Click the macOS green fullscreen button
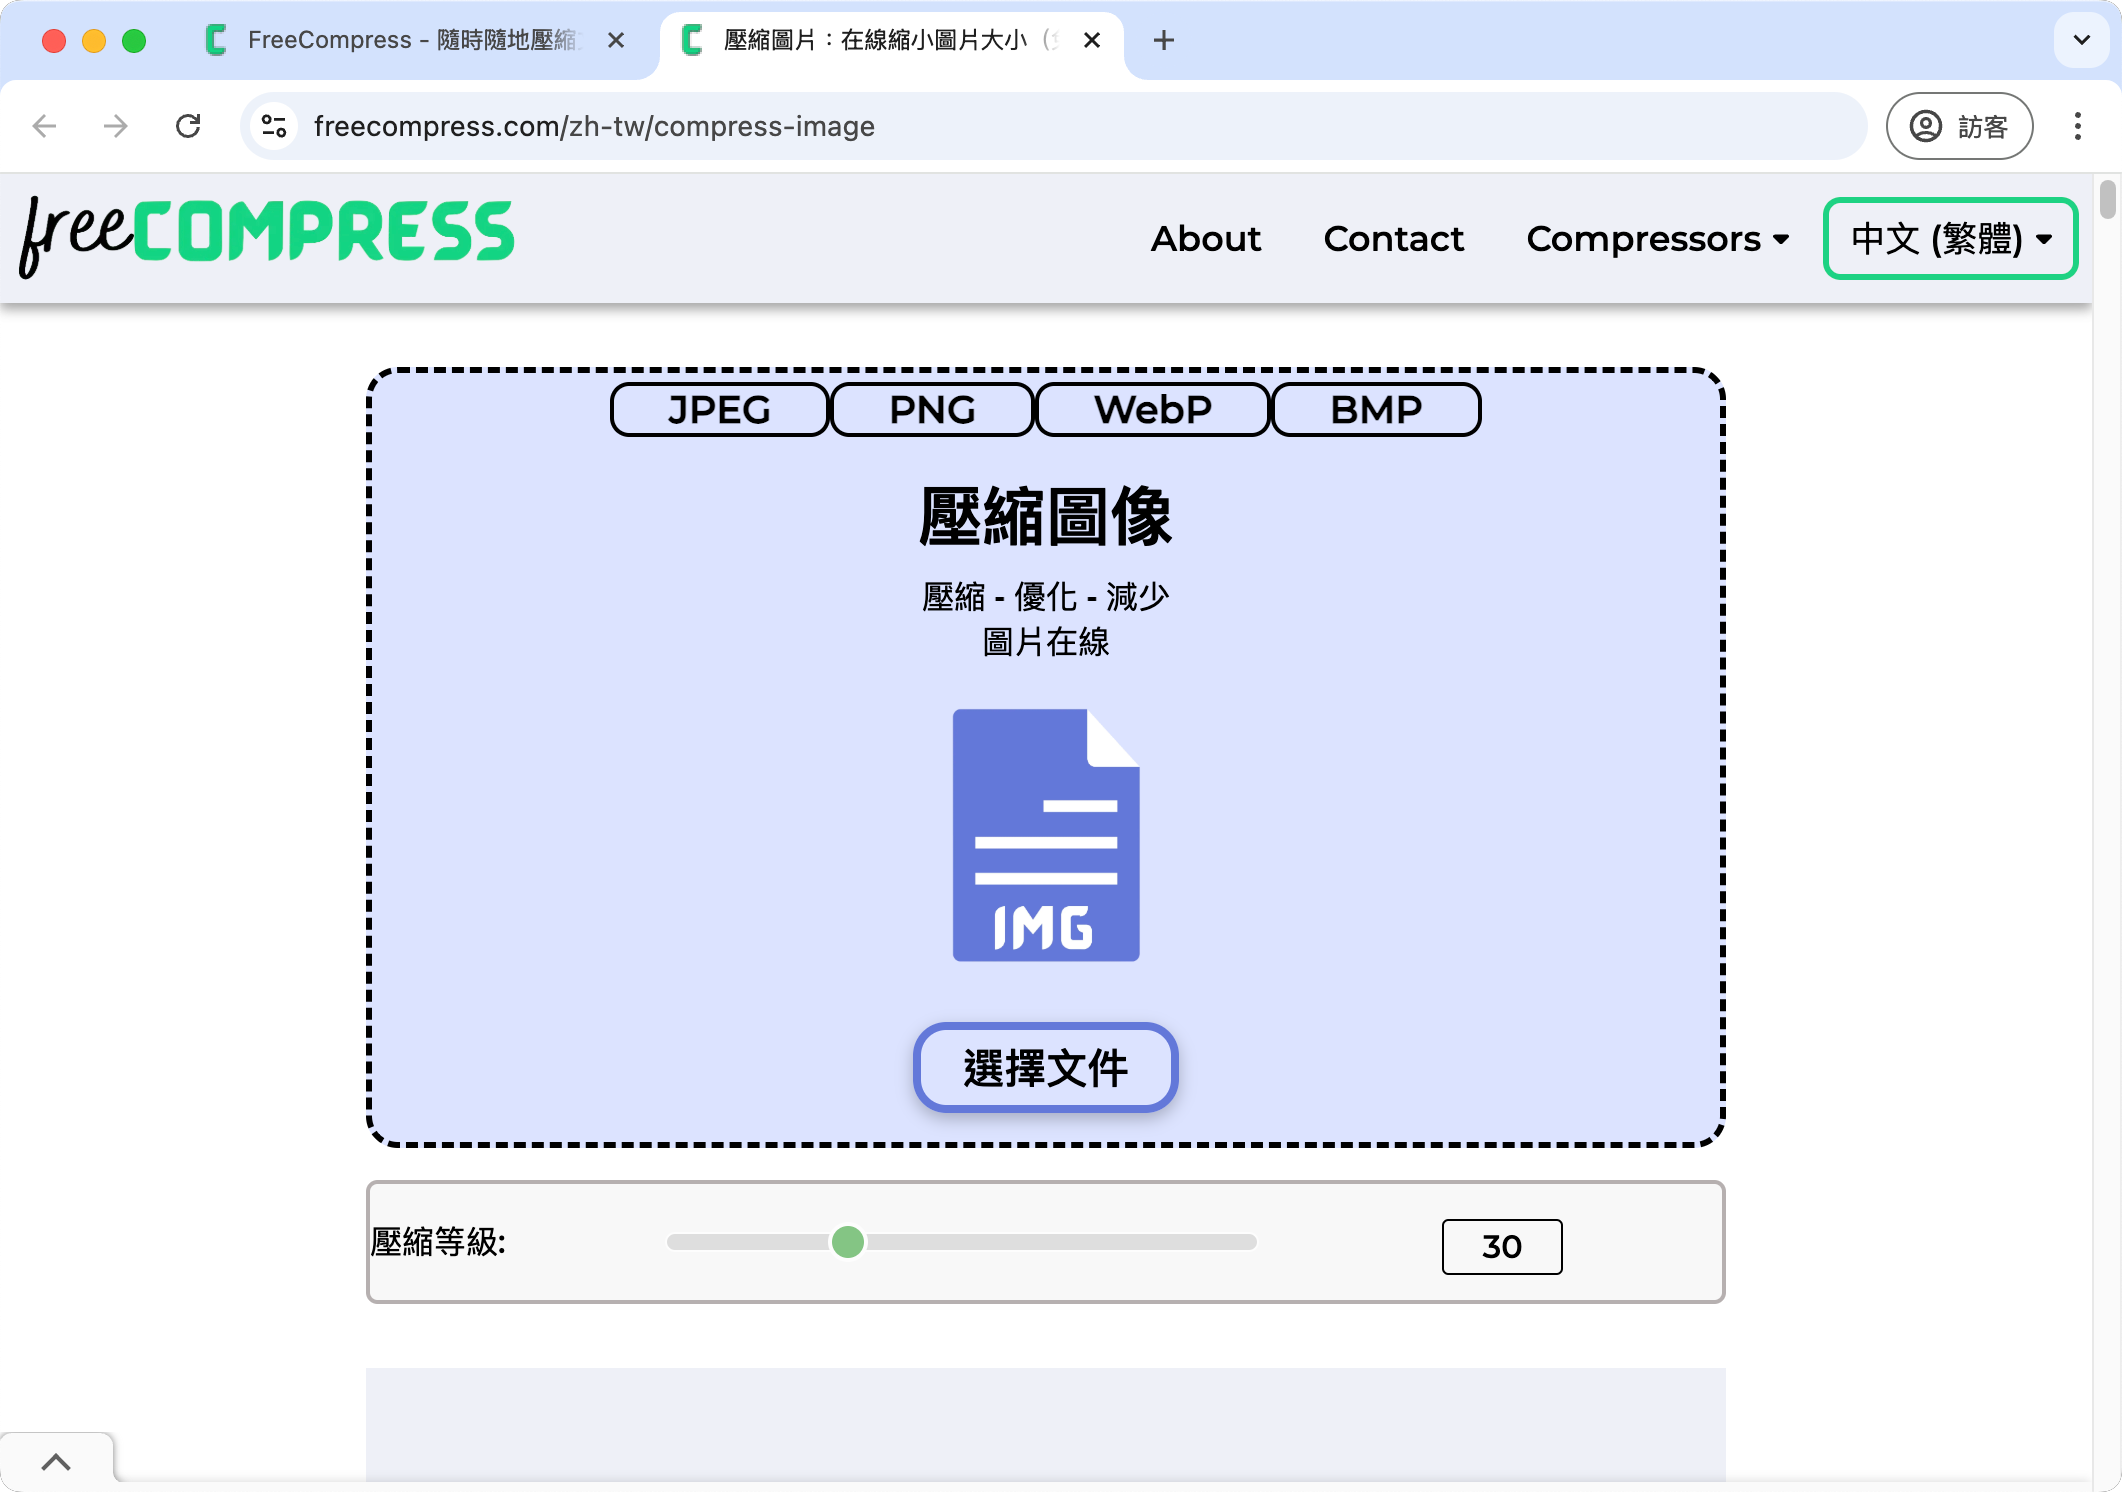 134,40
